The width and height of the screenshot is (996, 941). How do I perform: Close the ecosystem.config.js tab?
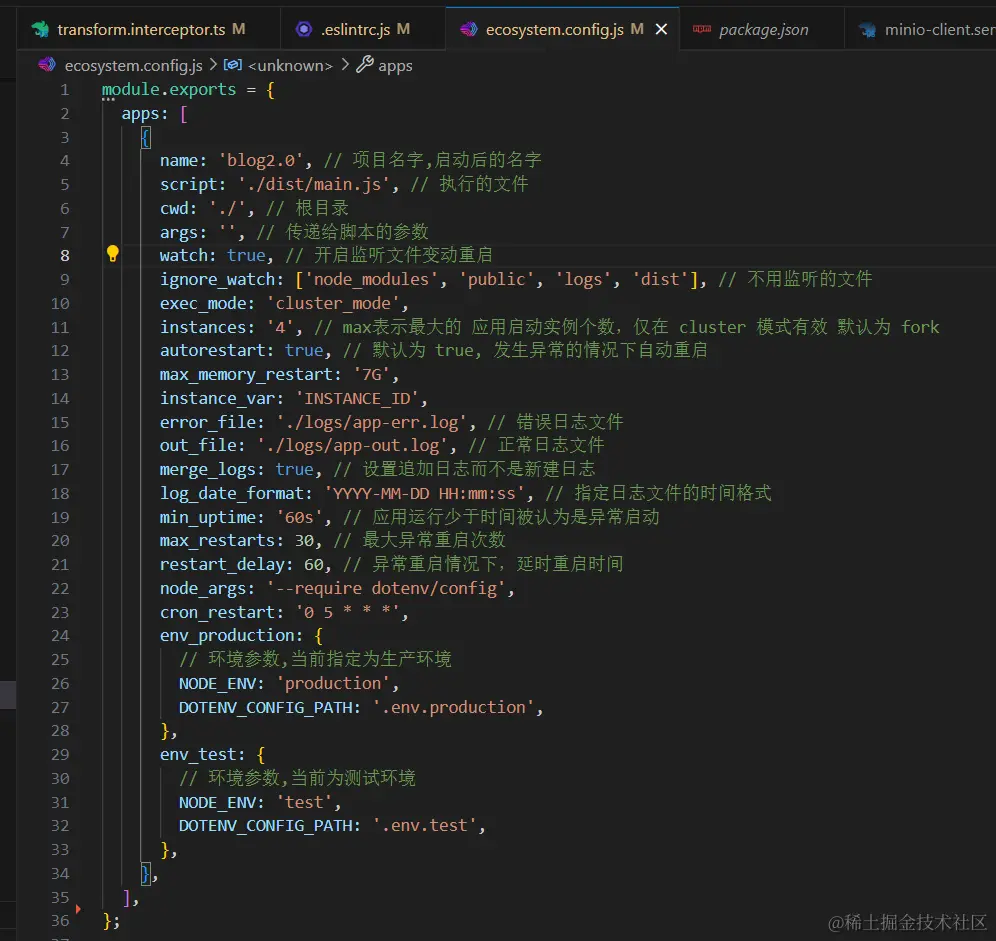coord(661,29)
